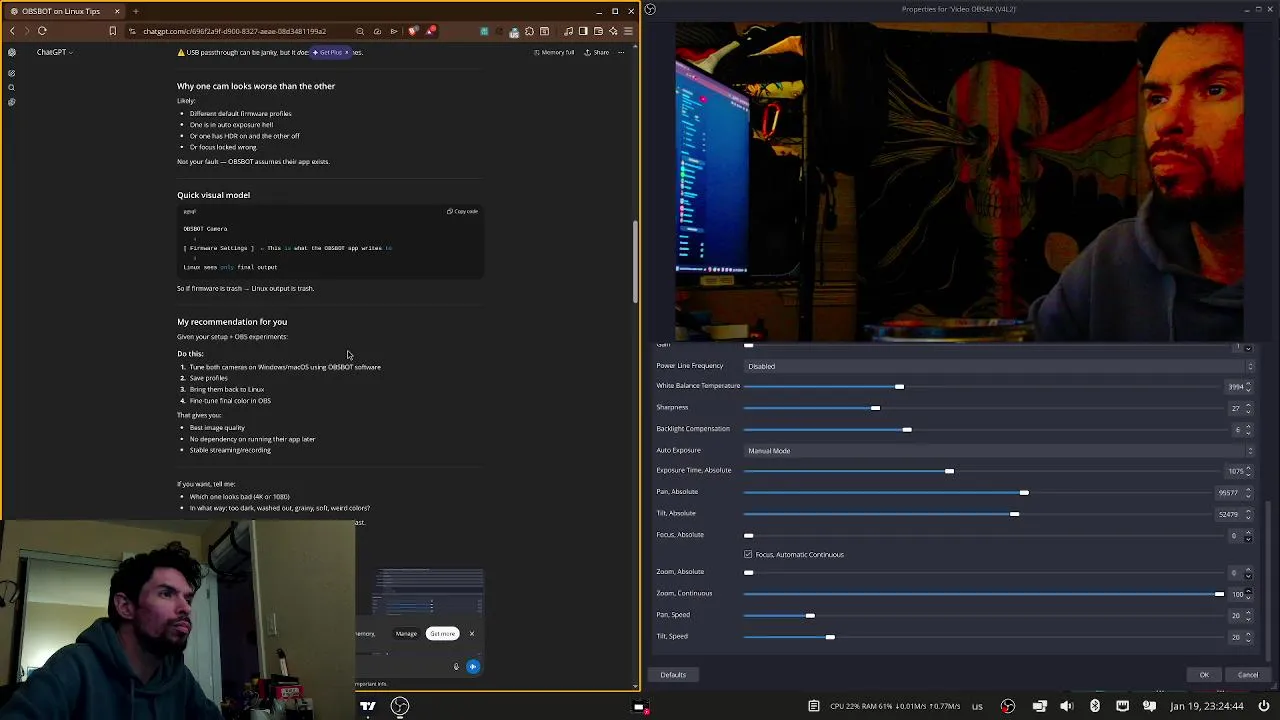
Task: Open a new browser tab
Action: [x=135, y=11]
